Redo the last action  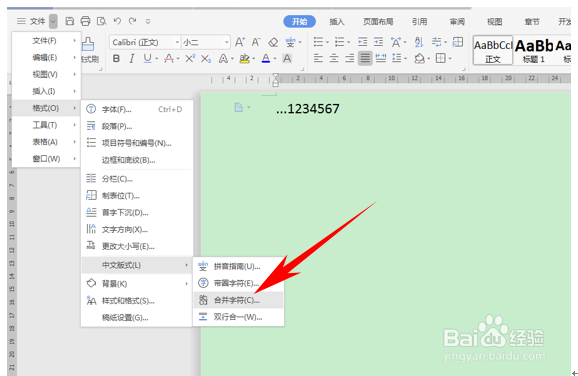[x=133, y=21]
